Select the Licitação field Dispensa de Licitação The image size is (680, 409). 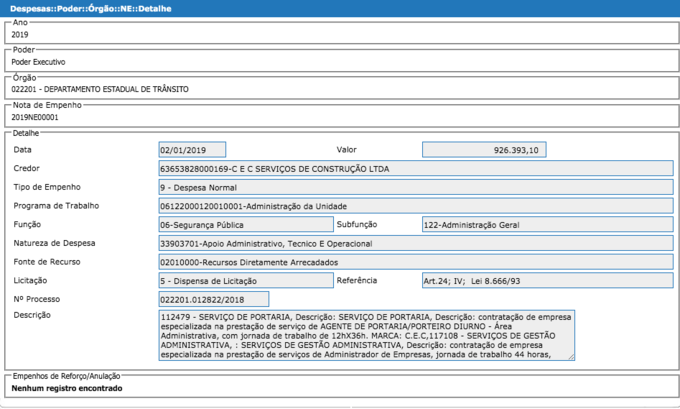click(245, 281)
